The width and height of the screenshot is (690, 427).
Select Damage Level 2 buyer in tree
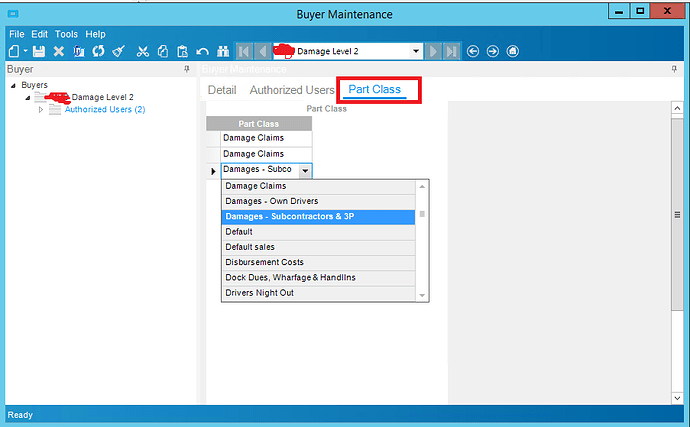click(x=102, y=97)
